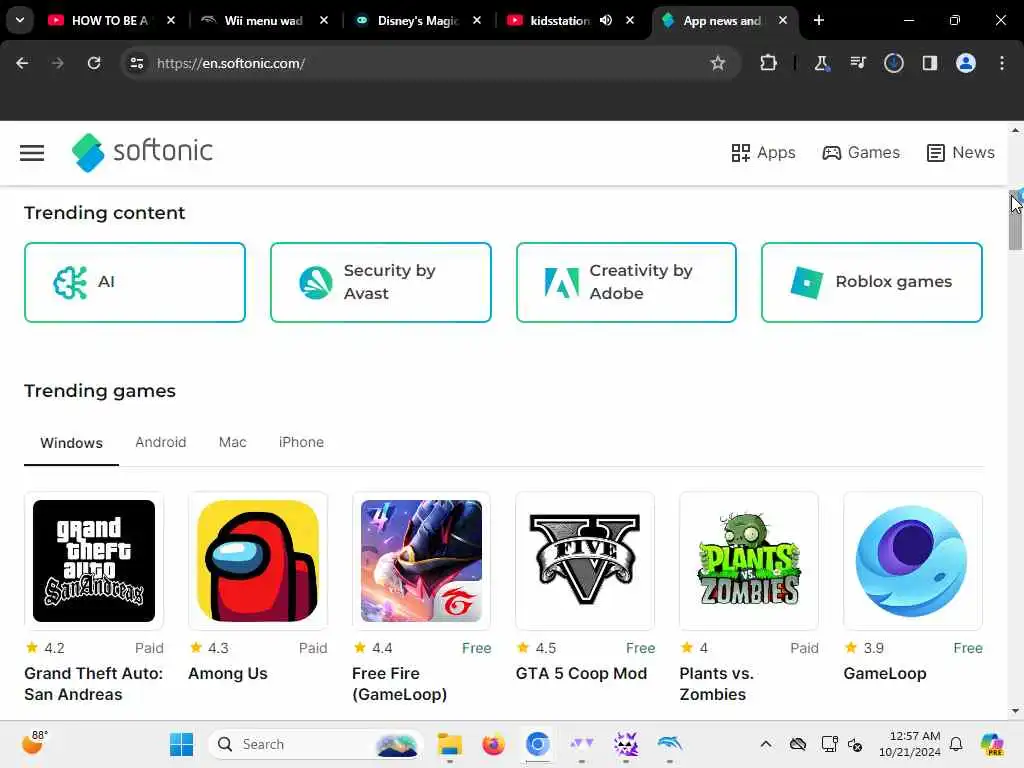Click Grand Theft Auto: San Andreas title
Viewport: 1024px width, 768px height.
pyautogui.click(x=93, y=684)
